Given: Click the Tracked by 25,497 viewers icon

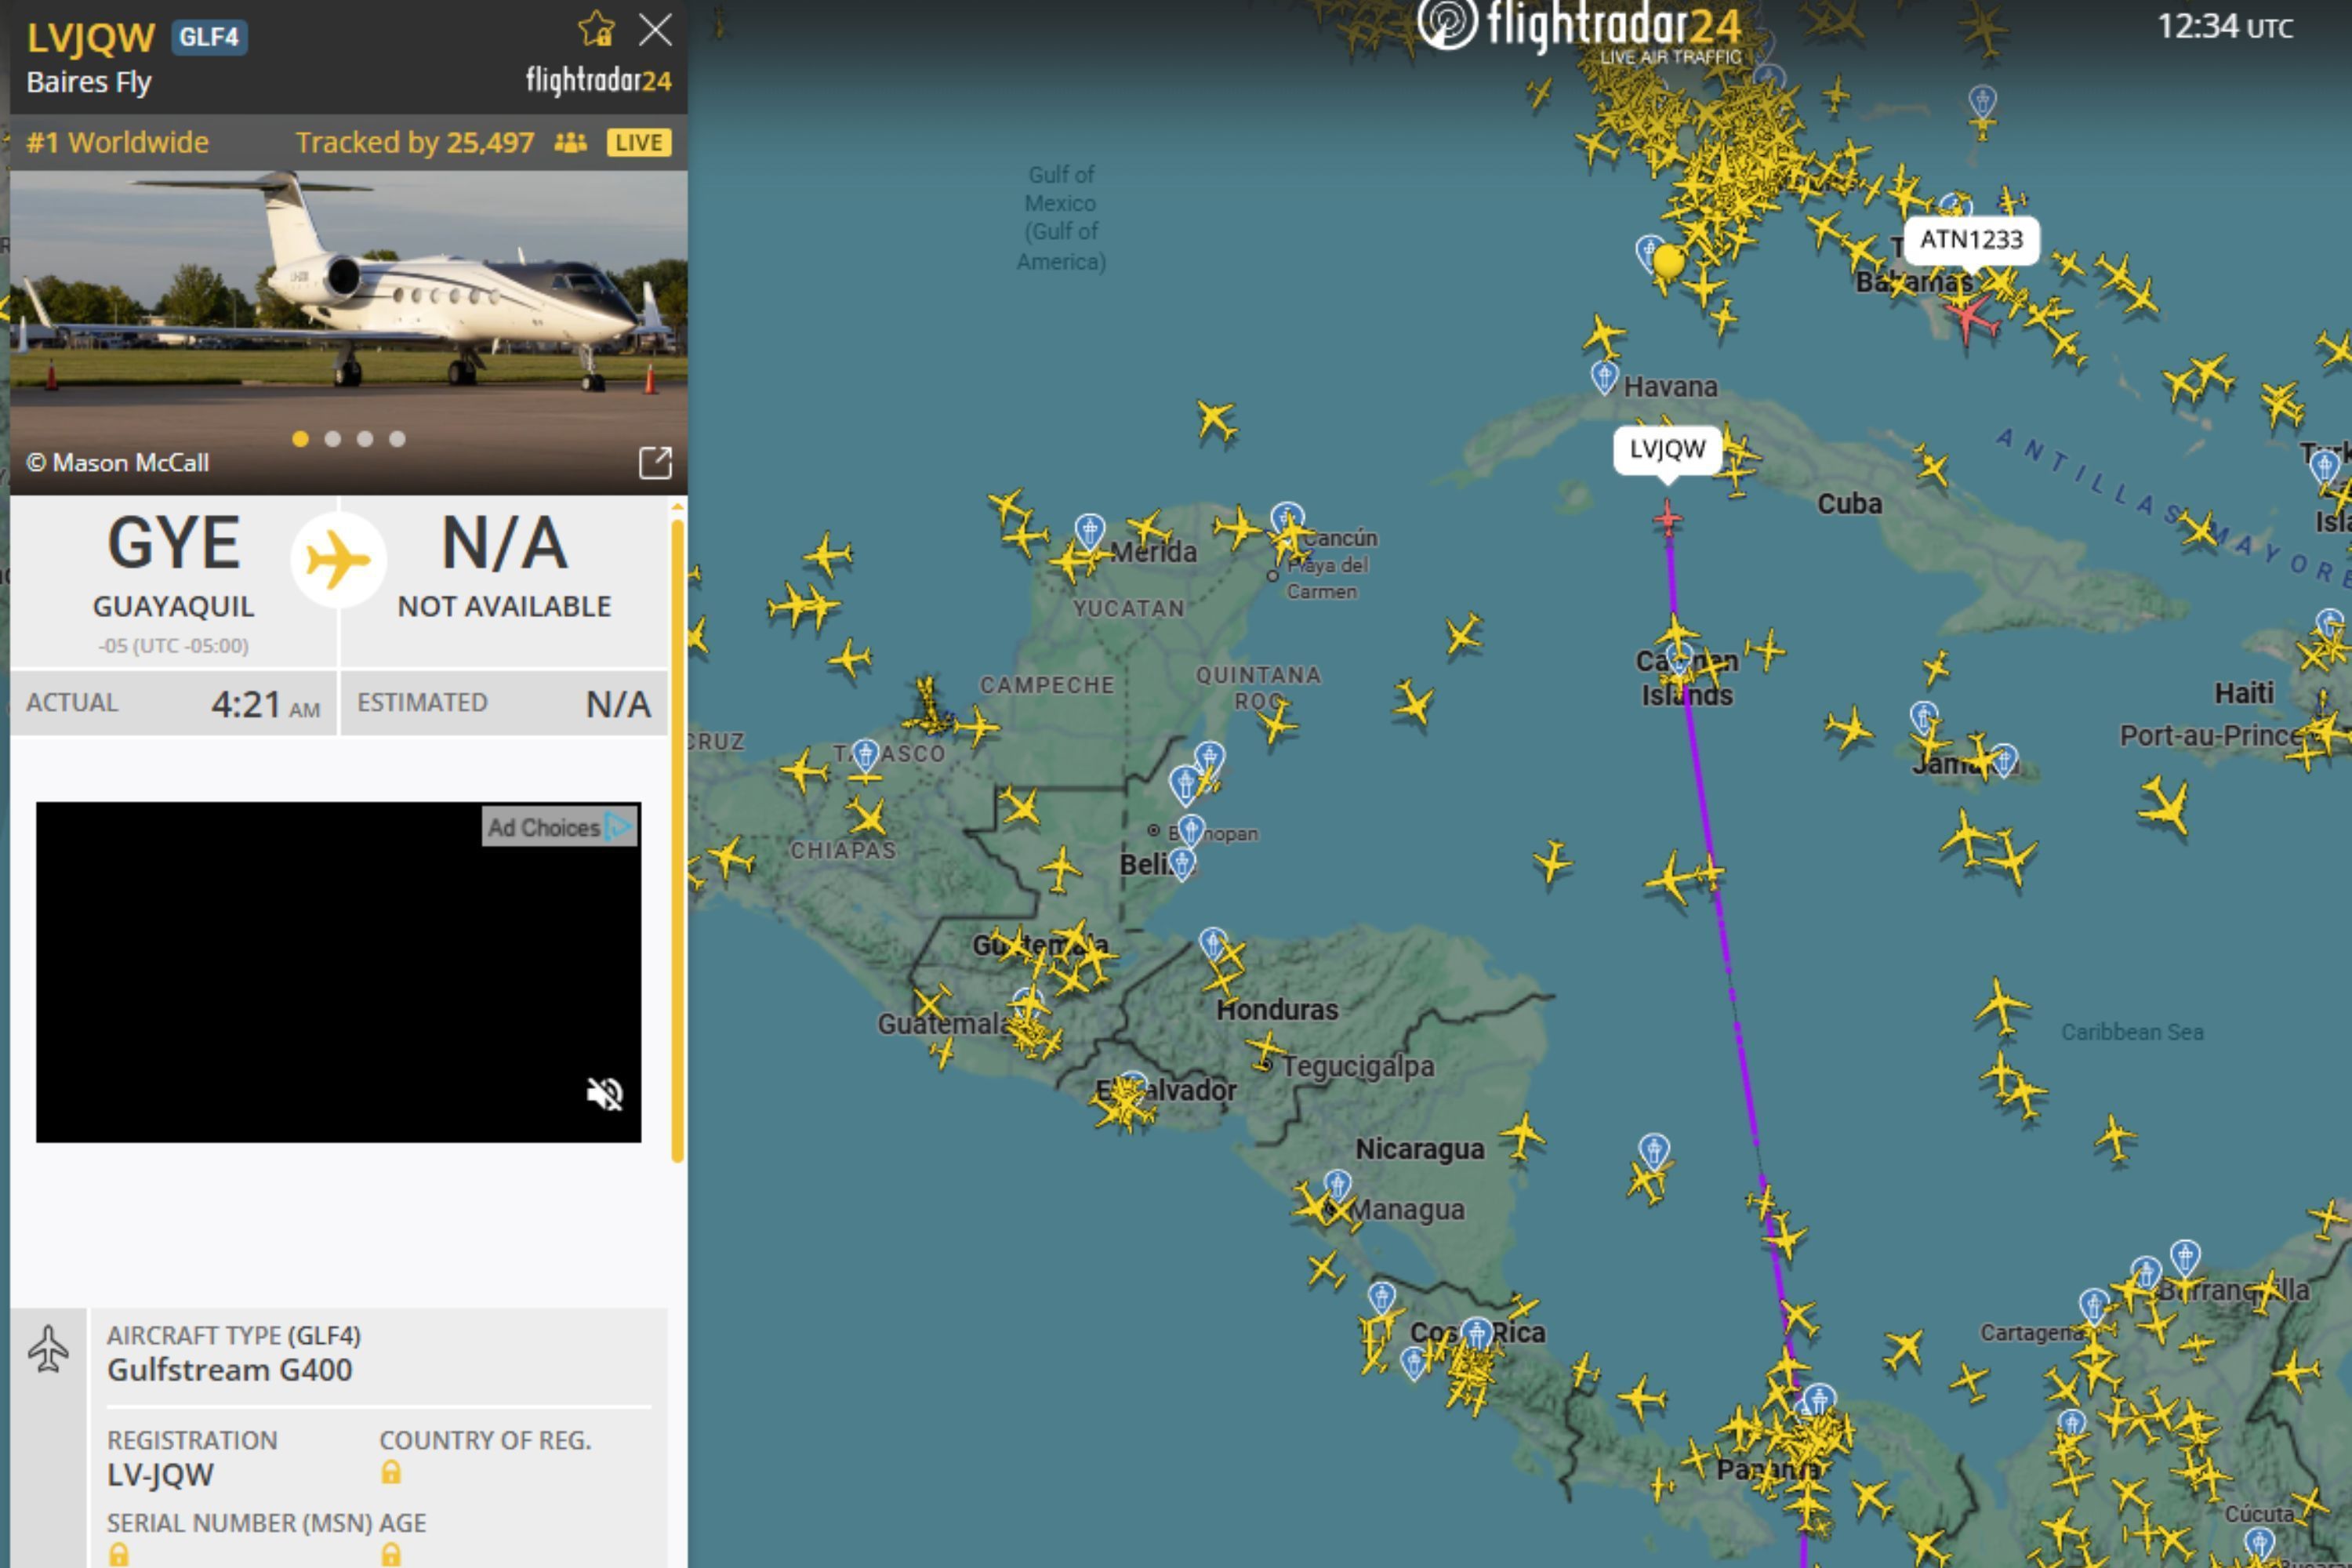Looking at the screenshot, I should (x=570, y=143).
